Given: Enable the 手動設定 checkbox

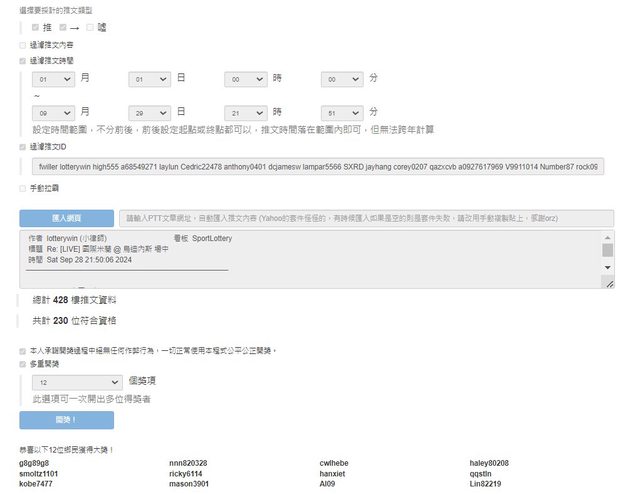Looking at the screenshot, I should 23,187.
